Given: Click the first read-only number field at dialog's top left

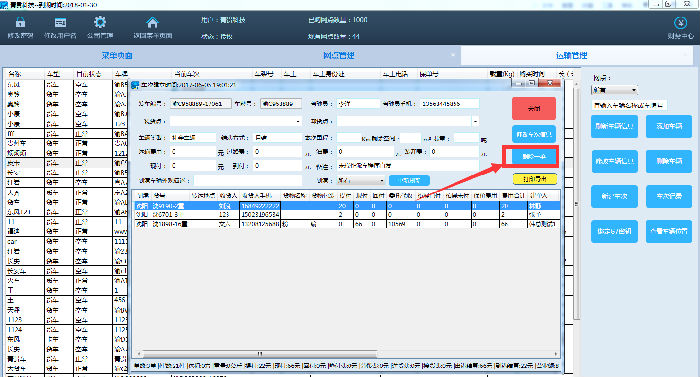Looking at the screenshot, I should (200, 104).
